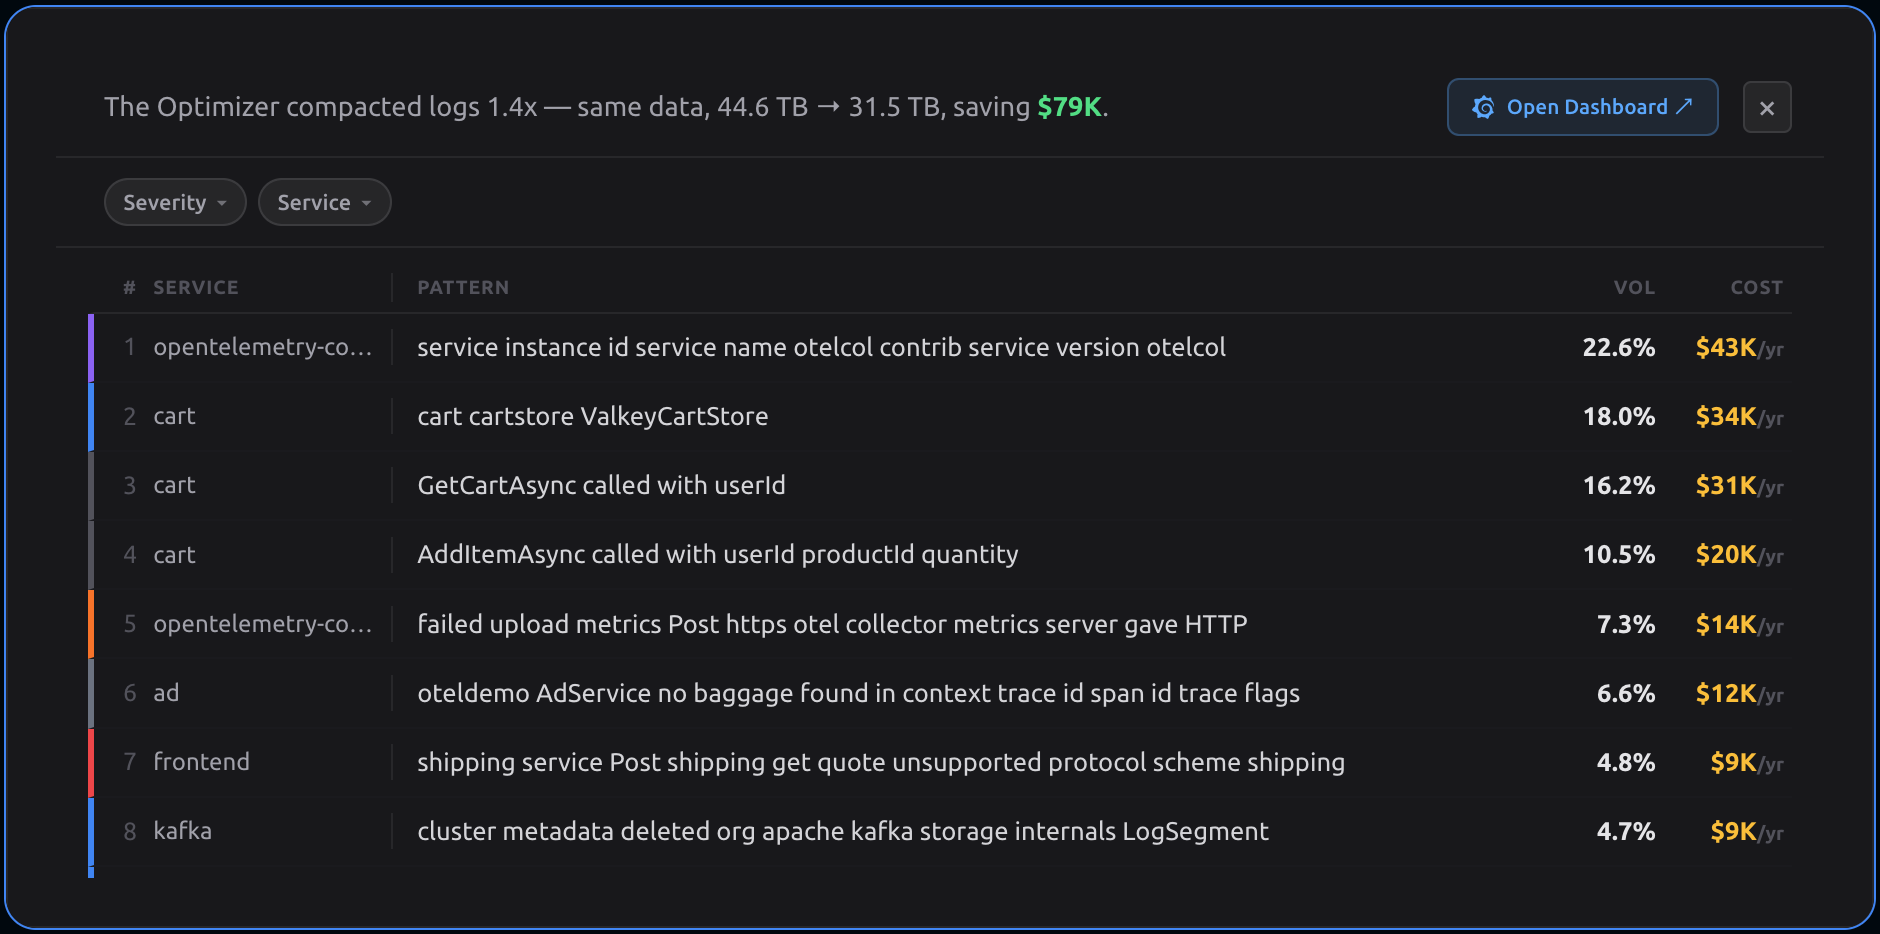Click the PATTERN column header
The width and height of the screenshot is (1880, 934).
pos(463,288)
